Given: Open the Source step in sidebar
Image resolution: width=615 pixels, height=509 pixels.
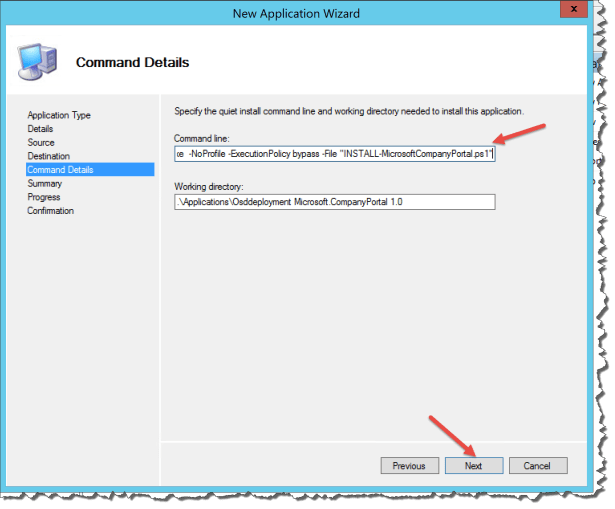Looking at the screenshot, I should [x=41, y=143].
